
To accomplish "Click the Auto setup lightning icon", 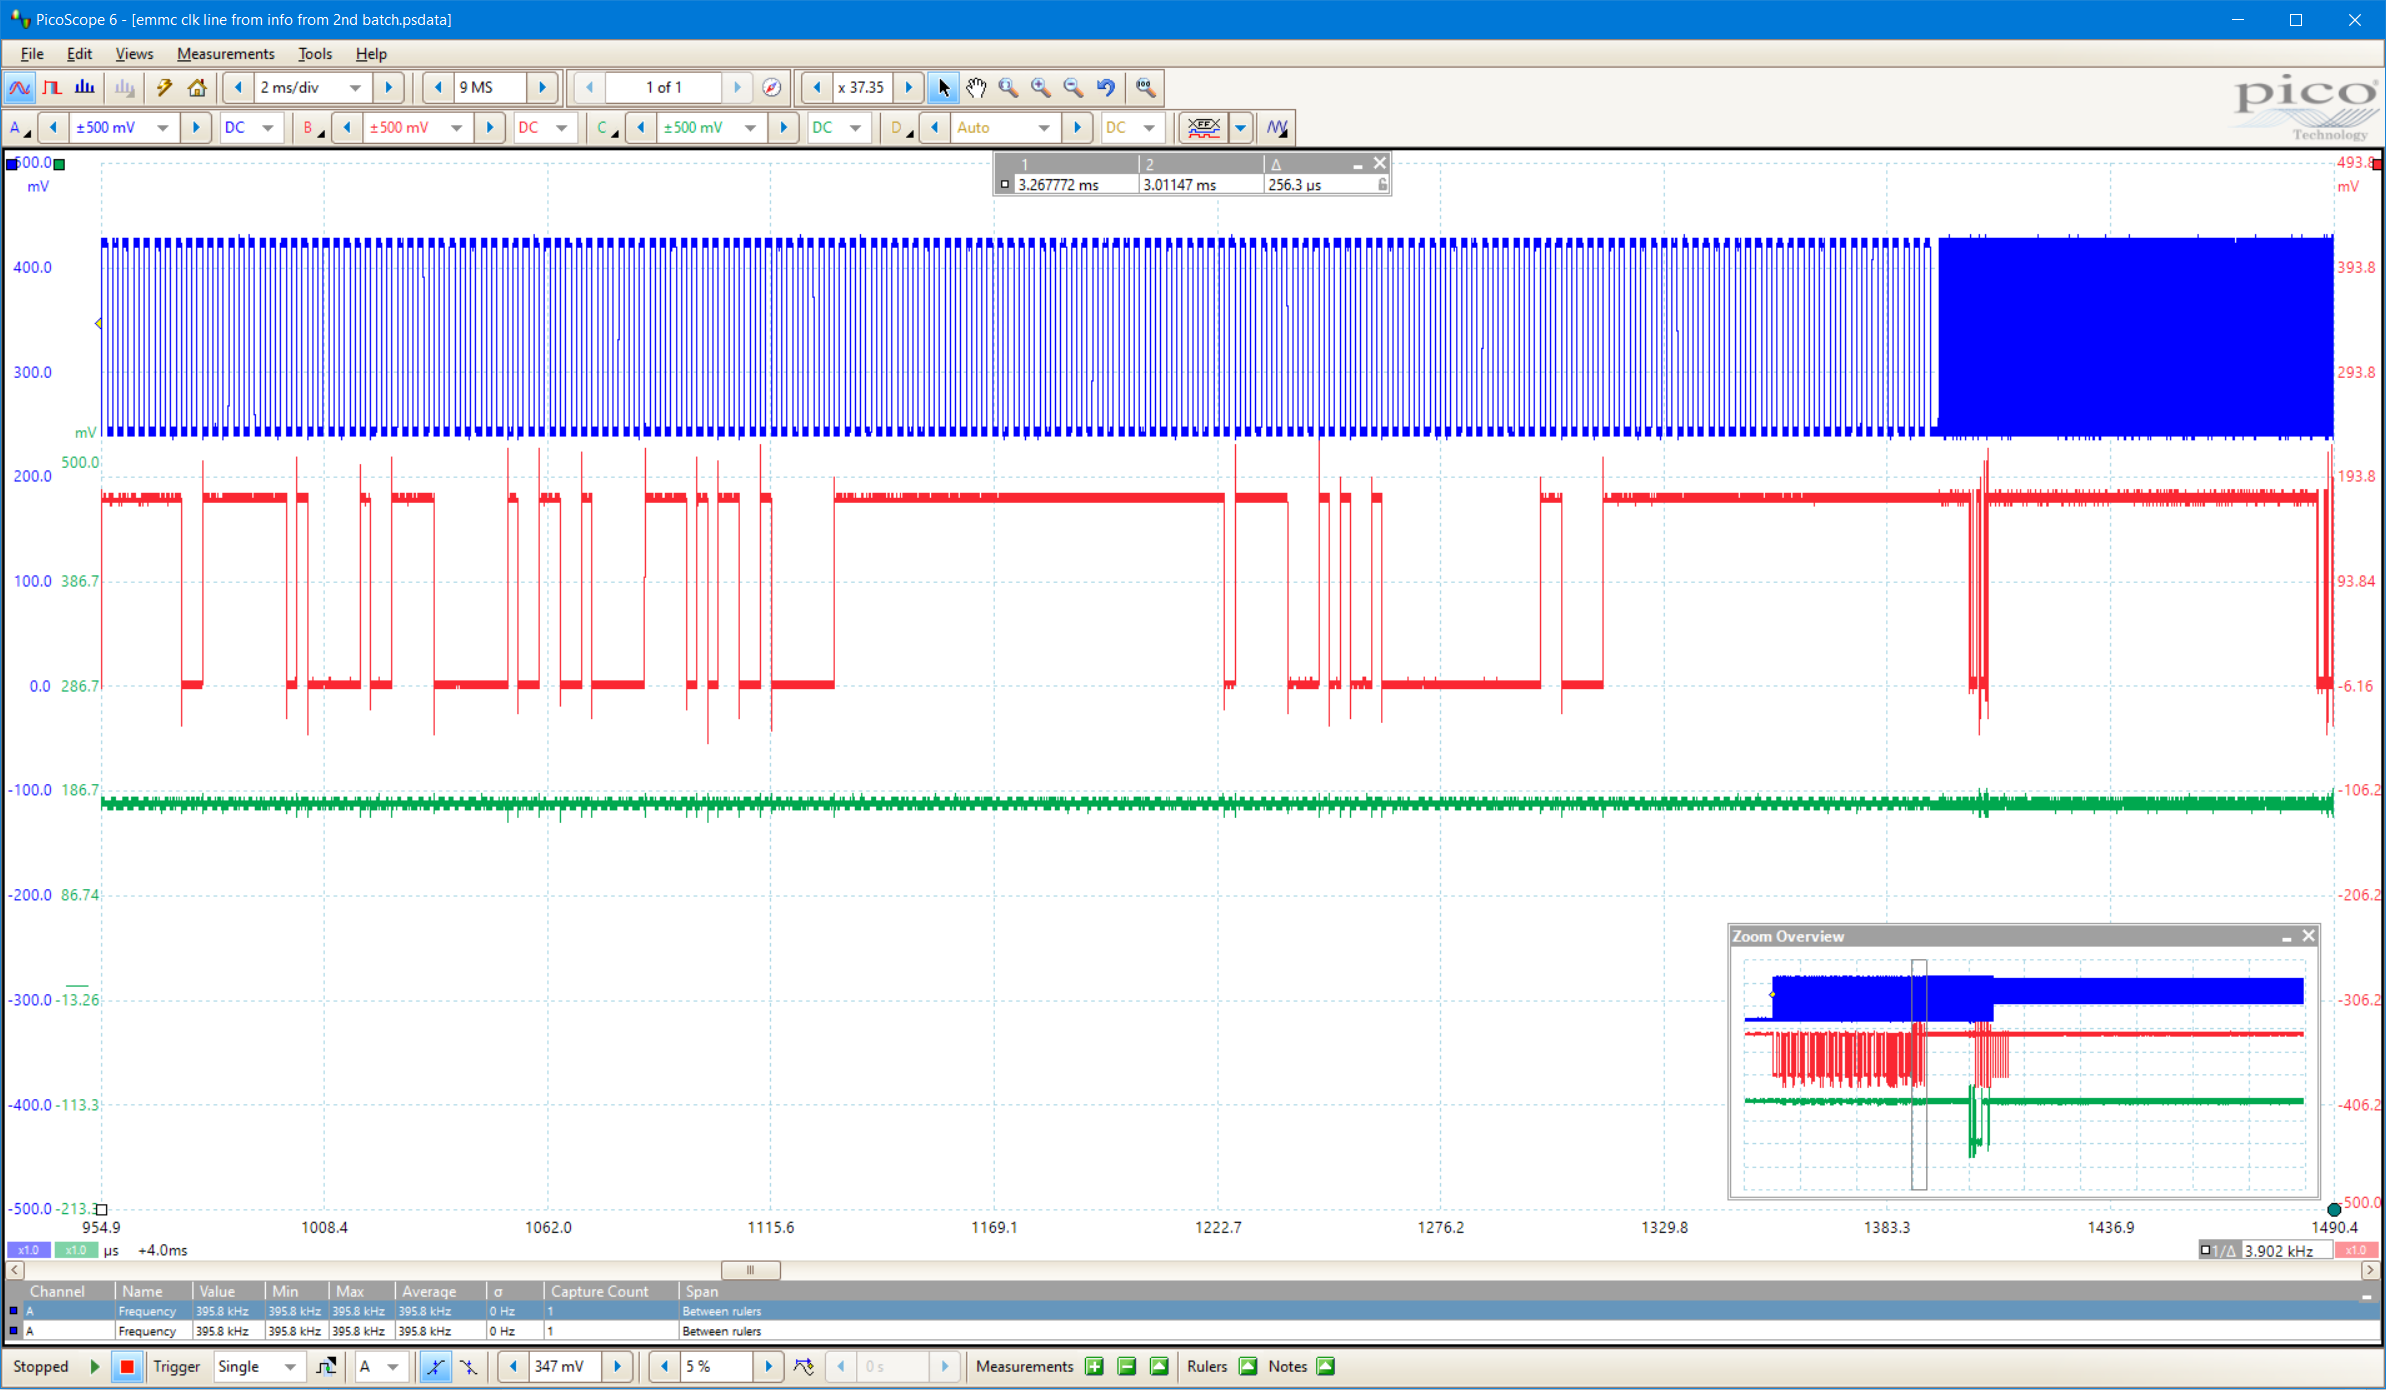I will tap(164, 88).
